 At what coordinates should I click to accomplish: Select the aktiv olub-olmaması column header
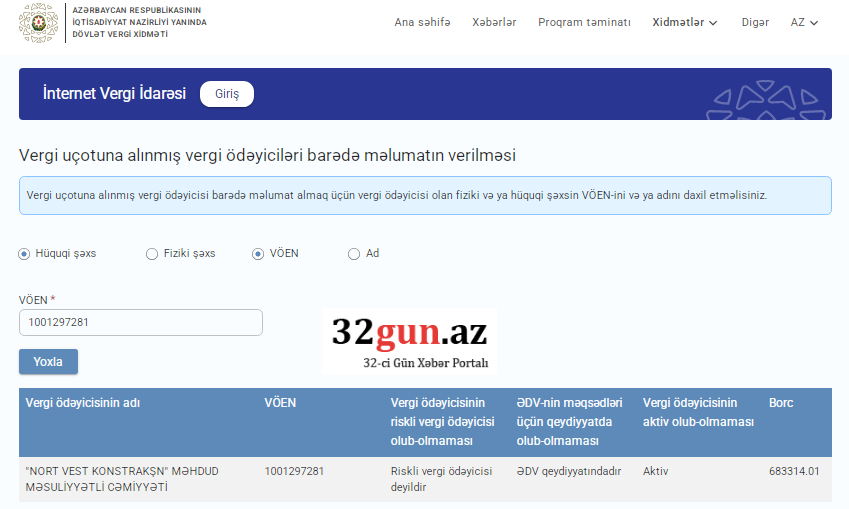tap(698, 412)
